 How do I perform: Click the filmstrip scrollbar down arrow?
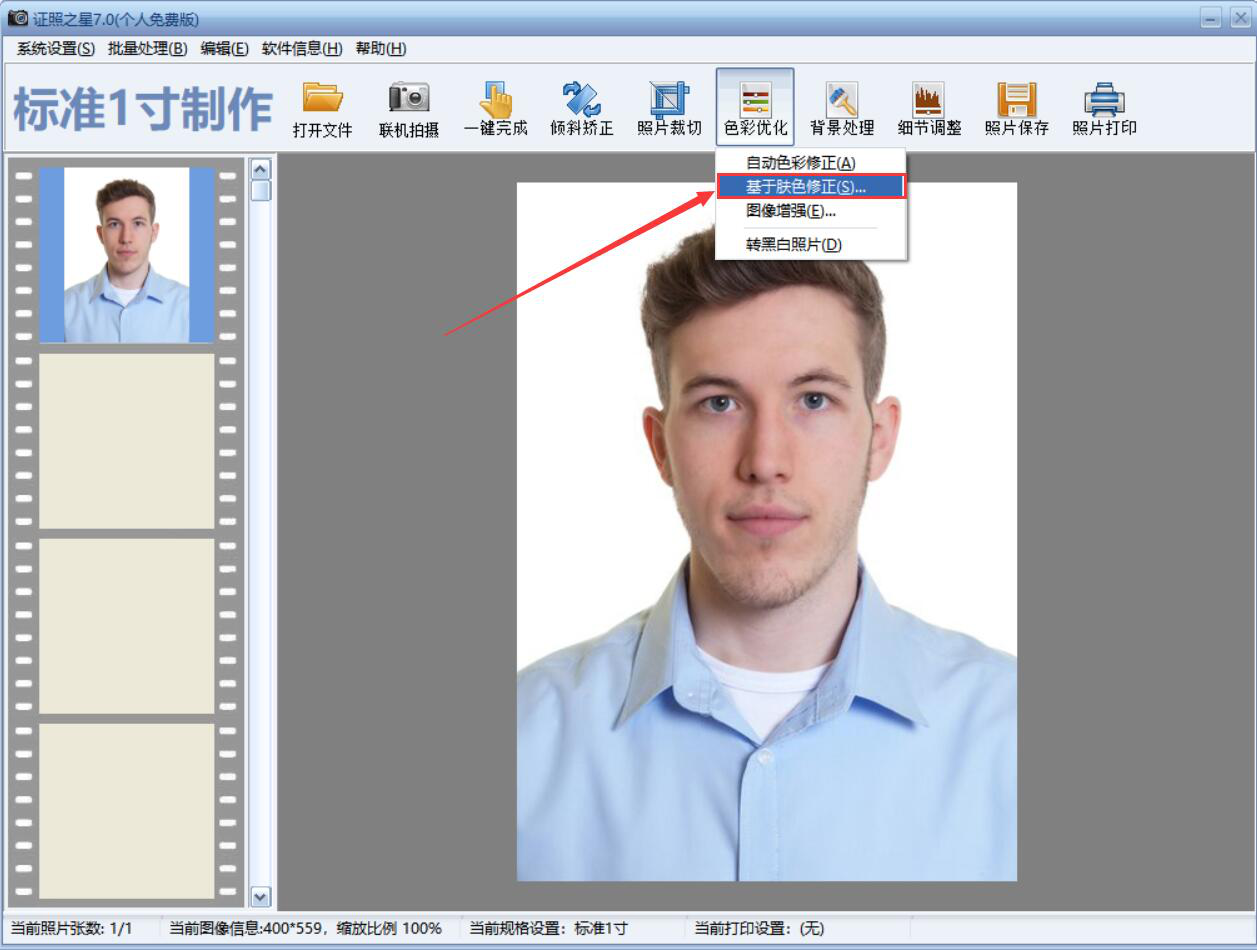pos(260,897)
